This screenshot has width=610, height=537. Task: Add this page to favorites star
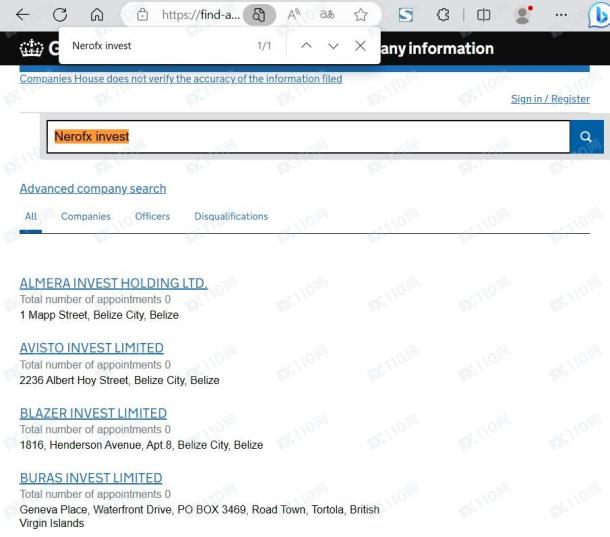pos(361,15)
